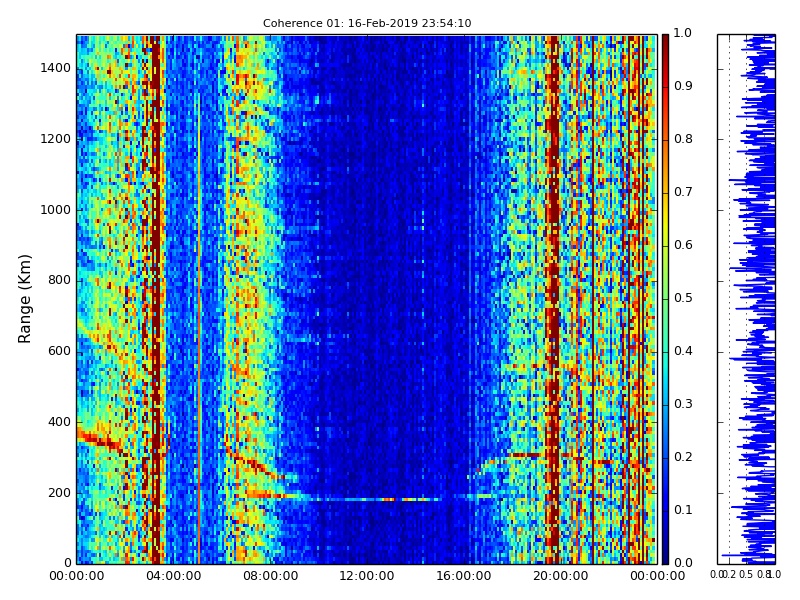Click the blue coherence profile line in side panel
Screen dimensions: 800x600
[758, 299]
